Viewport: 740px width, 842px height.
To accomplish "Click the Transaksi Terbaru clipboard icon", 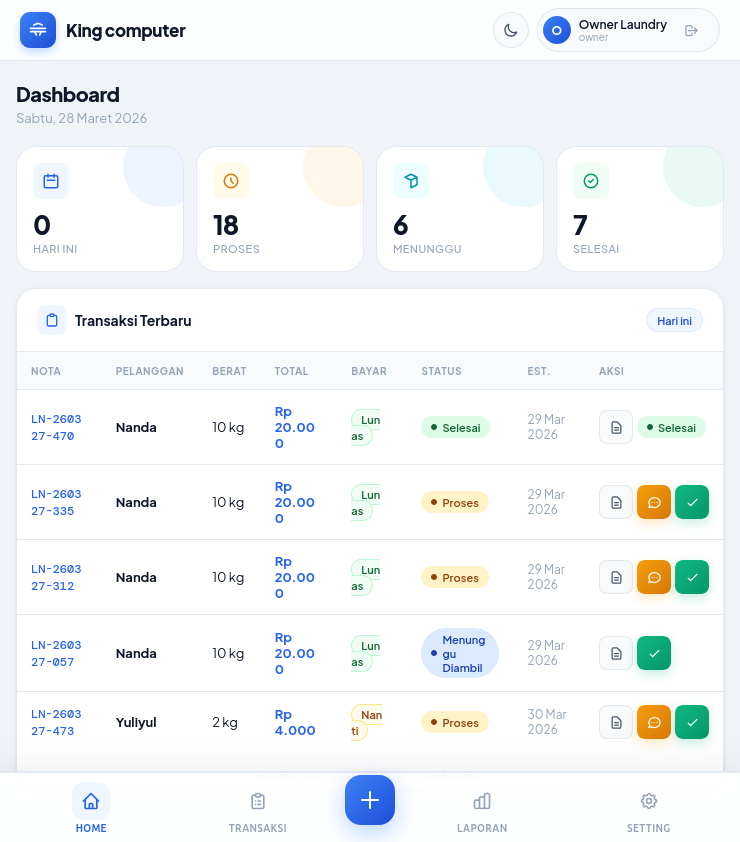I will click(52, 320).
